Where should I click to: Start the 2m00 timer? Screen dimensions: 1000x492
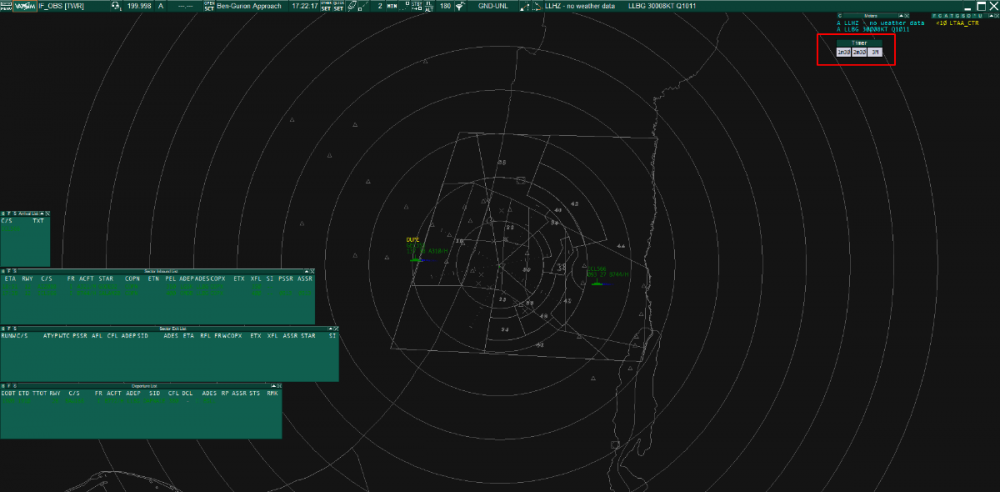pyautogui.click(x=859, y=52)
